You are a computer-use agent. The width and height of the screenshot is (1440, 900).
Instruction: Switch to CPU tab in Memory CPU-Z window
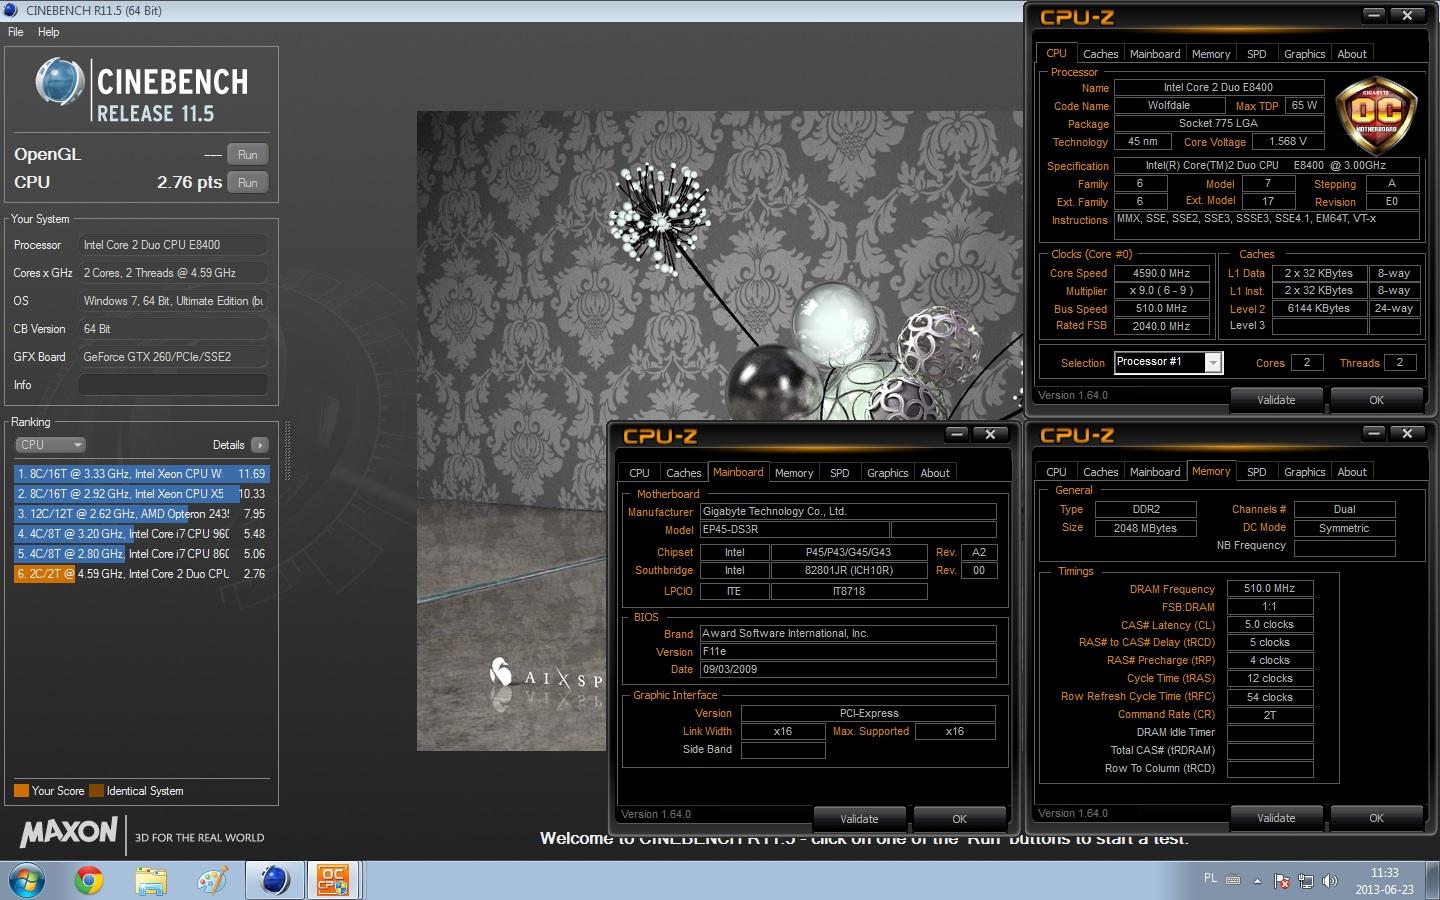point(1056,472)
